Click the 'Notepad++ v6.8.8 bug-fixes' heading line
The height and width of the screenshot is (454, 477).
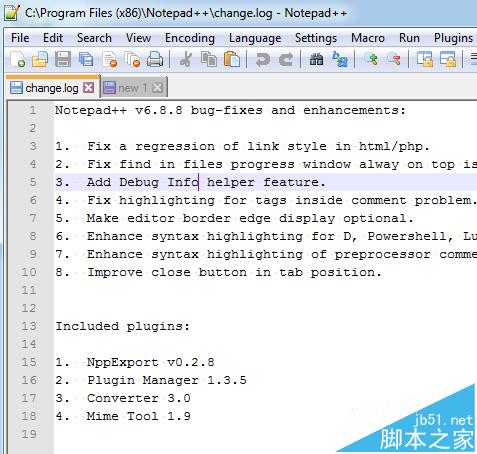[x=230, y=110]
